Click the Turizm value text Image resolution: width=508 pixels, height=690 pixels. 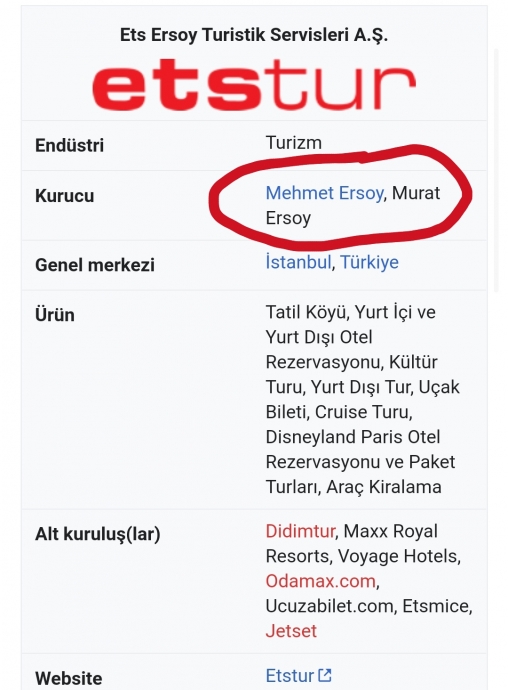pyautogui.click(x=294, y=143)
